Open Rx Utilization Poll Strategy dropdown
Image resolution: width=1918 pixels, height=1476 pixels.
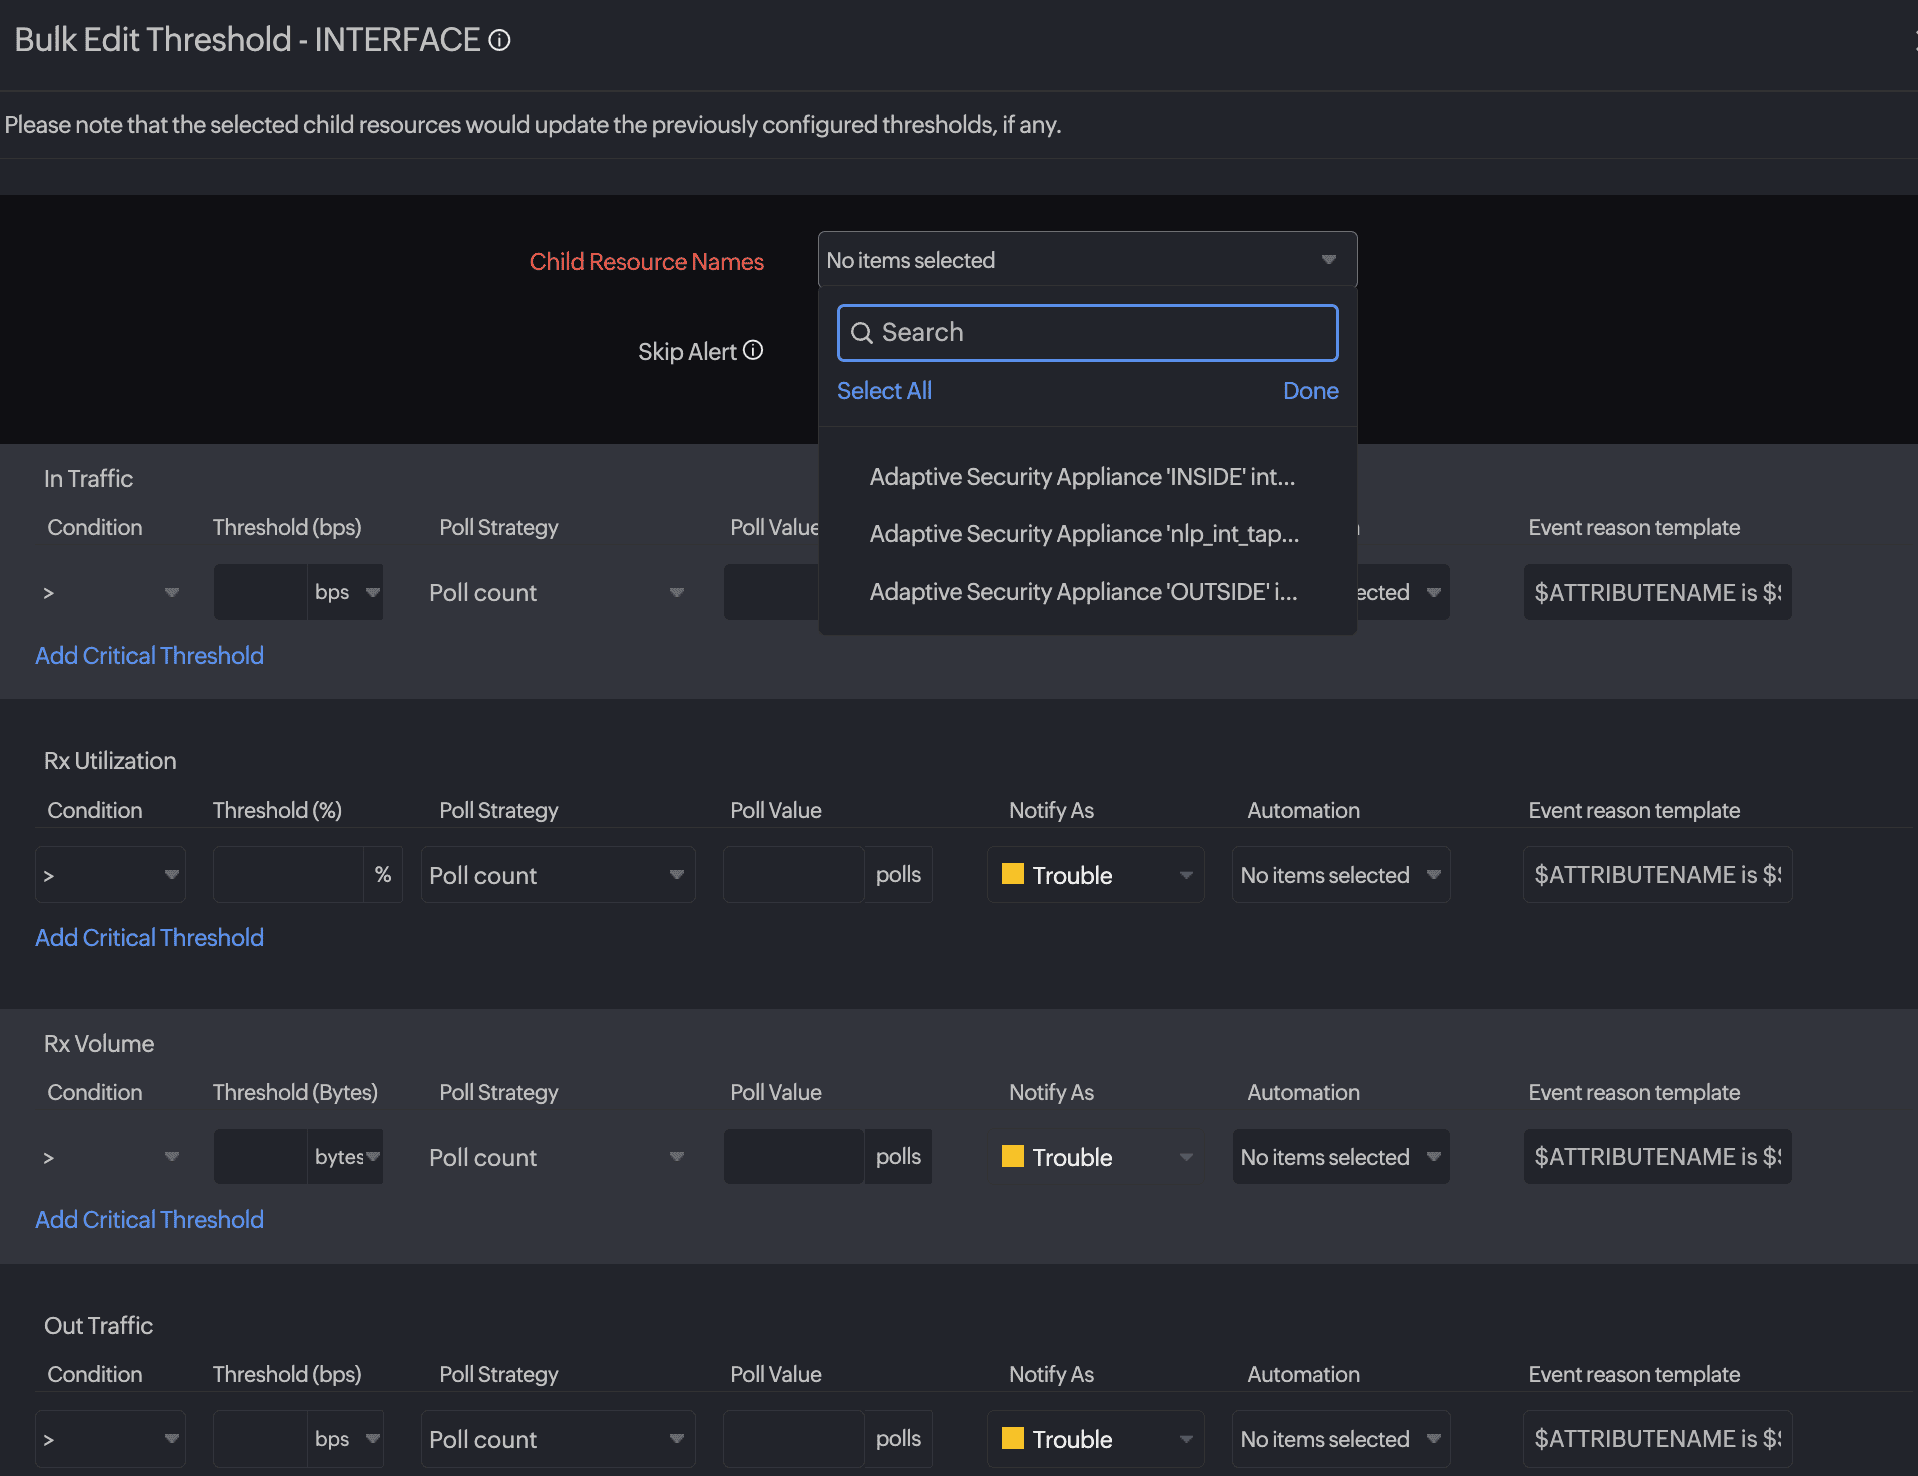(x=557, y=875)
